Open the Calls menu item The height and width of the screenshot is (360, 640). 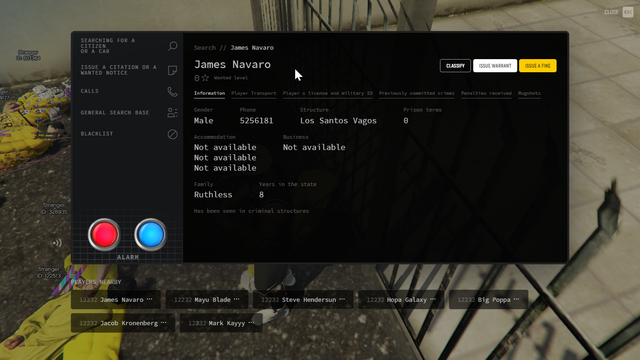click(x=128, y=91)
